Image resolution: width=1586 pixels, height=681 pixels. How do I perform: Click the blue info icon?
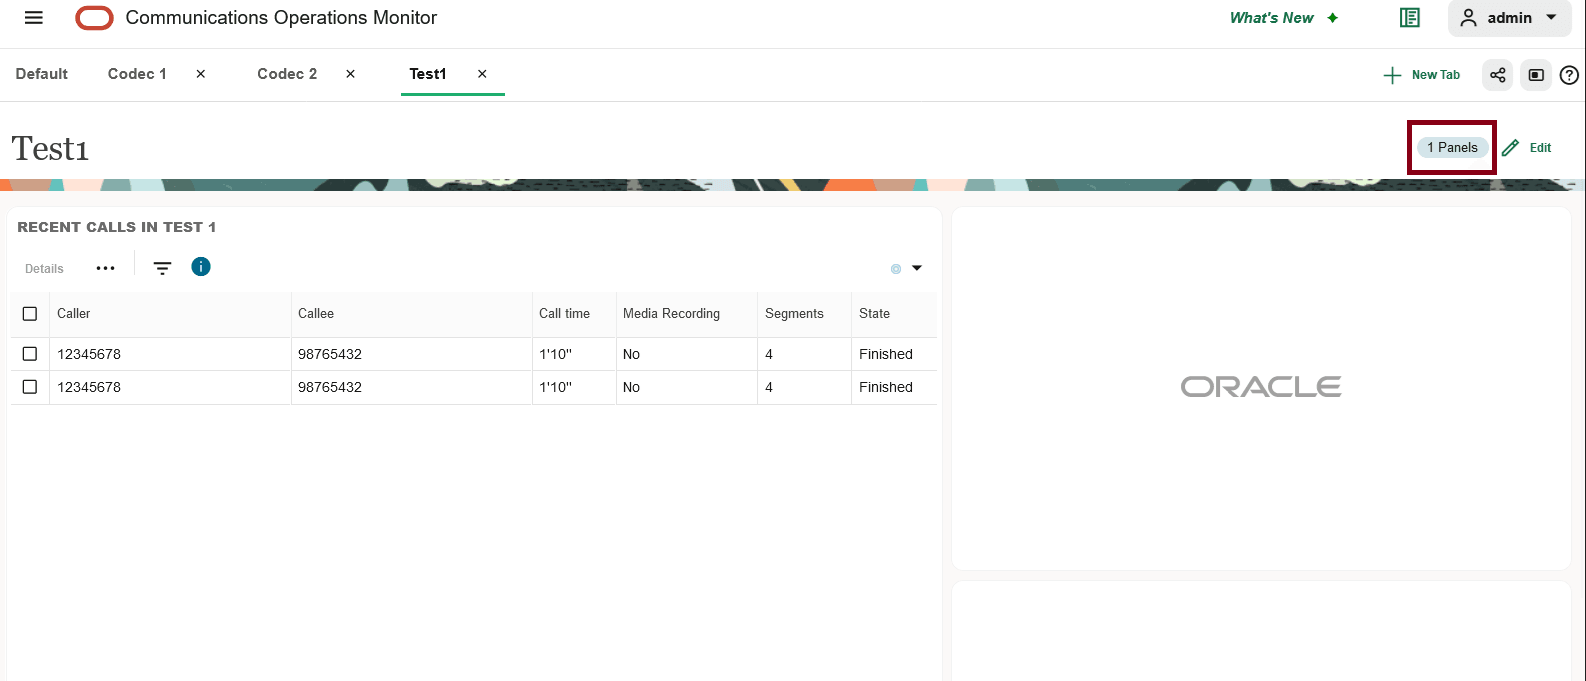(201, 266)
